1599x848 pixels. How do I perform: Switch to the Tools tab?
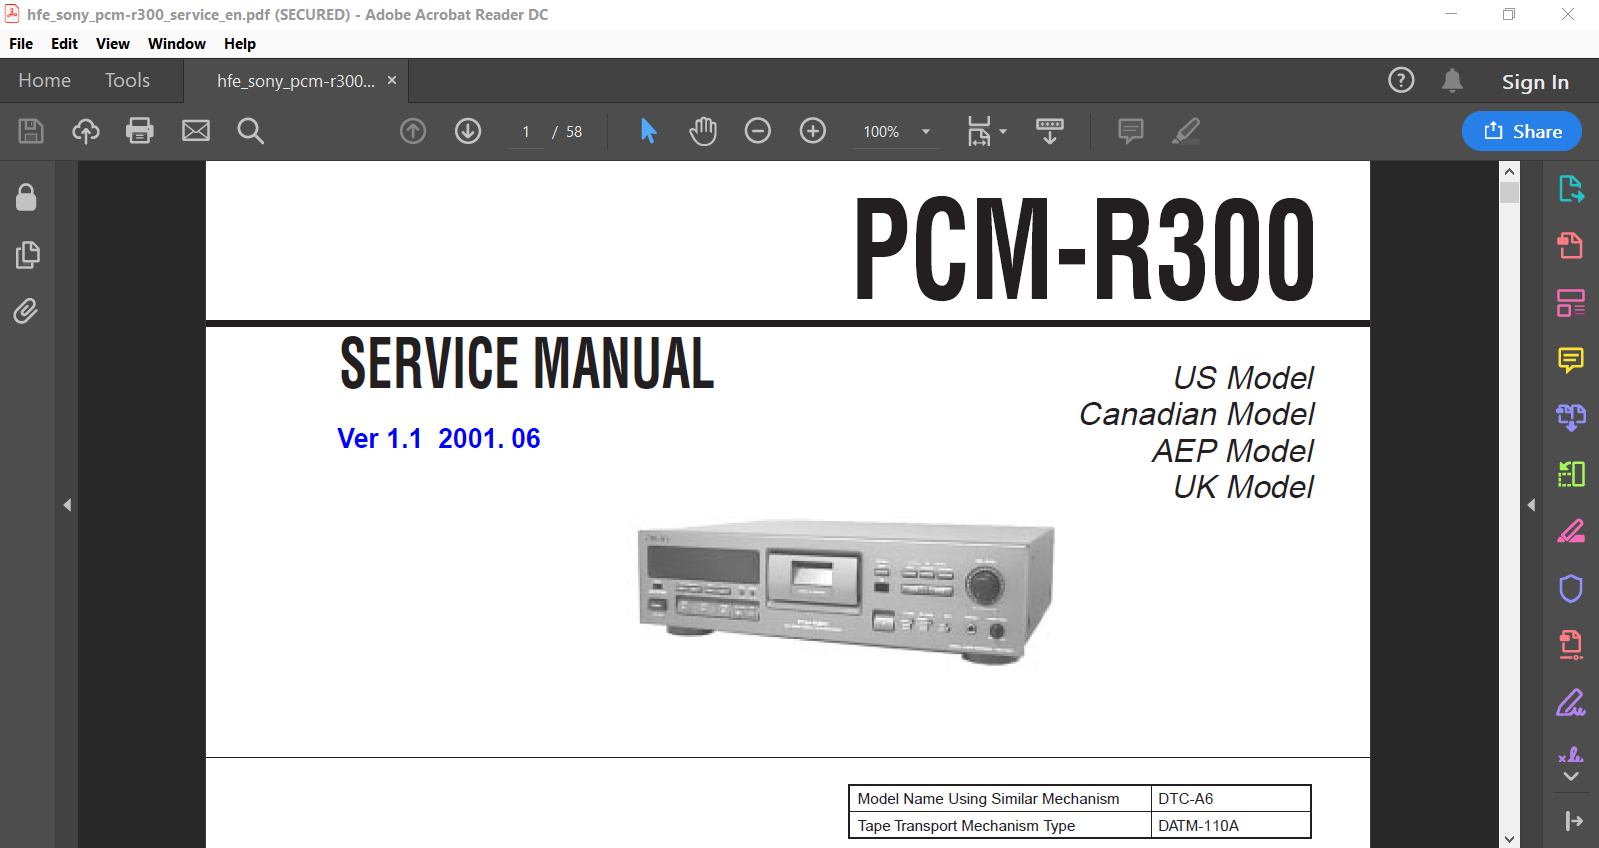127,80
